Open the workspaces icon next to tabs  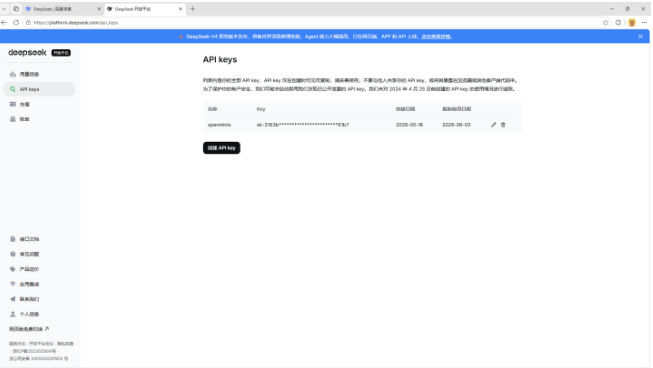16,9
